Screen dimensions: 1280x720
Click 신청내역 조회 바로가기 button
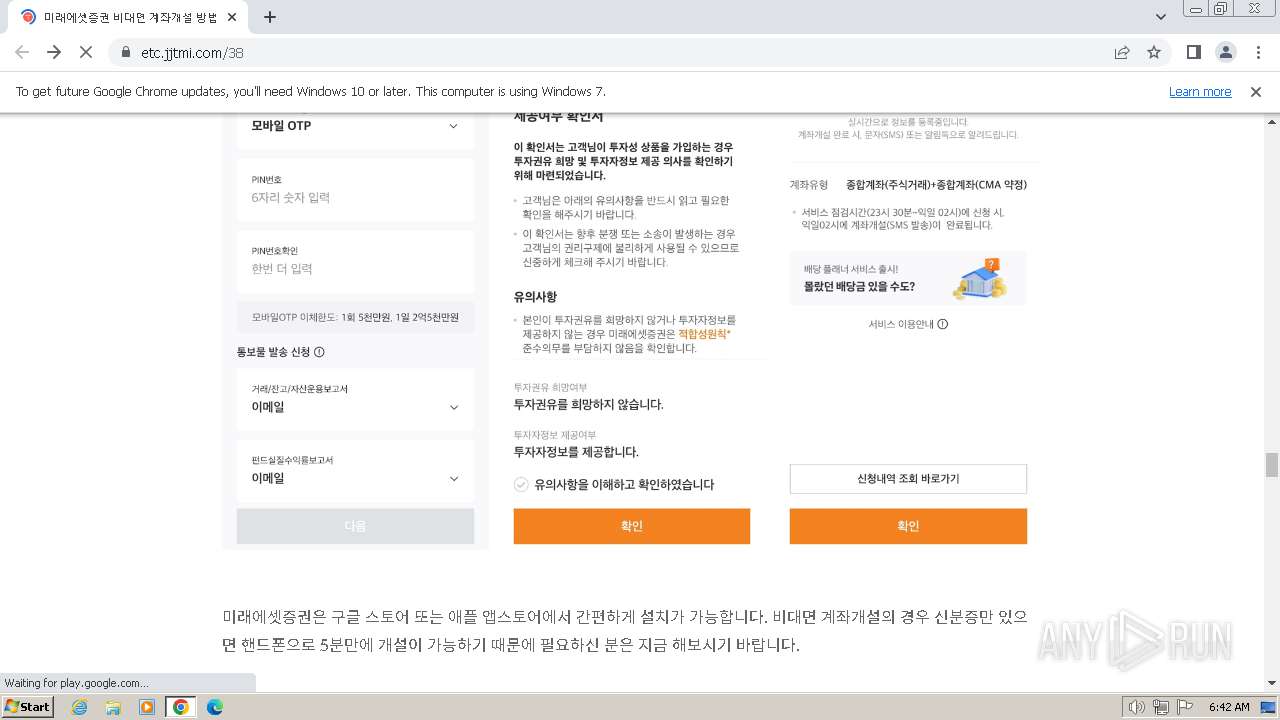pos(908,479)
